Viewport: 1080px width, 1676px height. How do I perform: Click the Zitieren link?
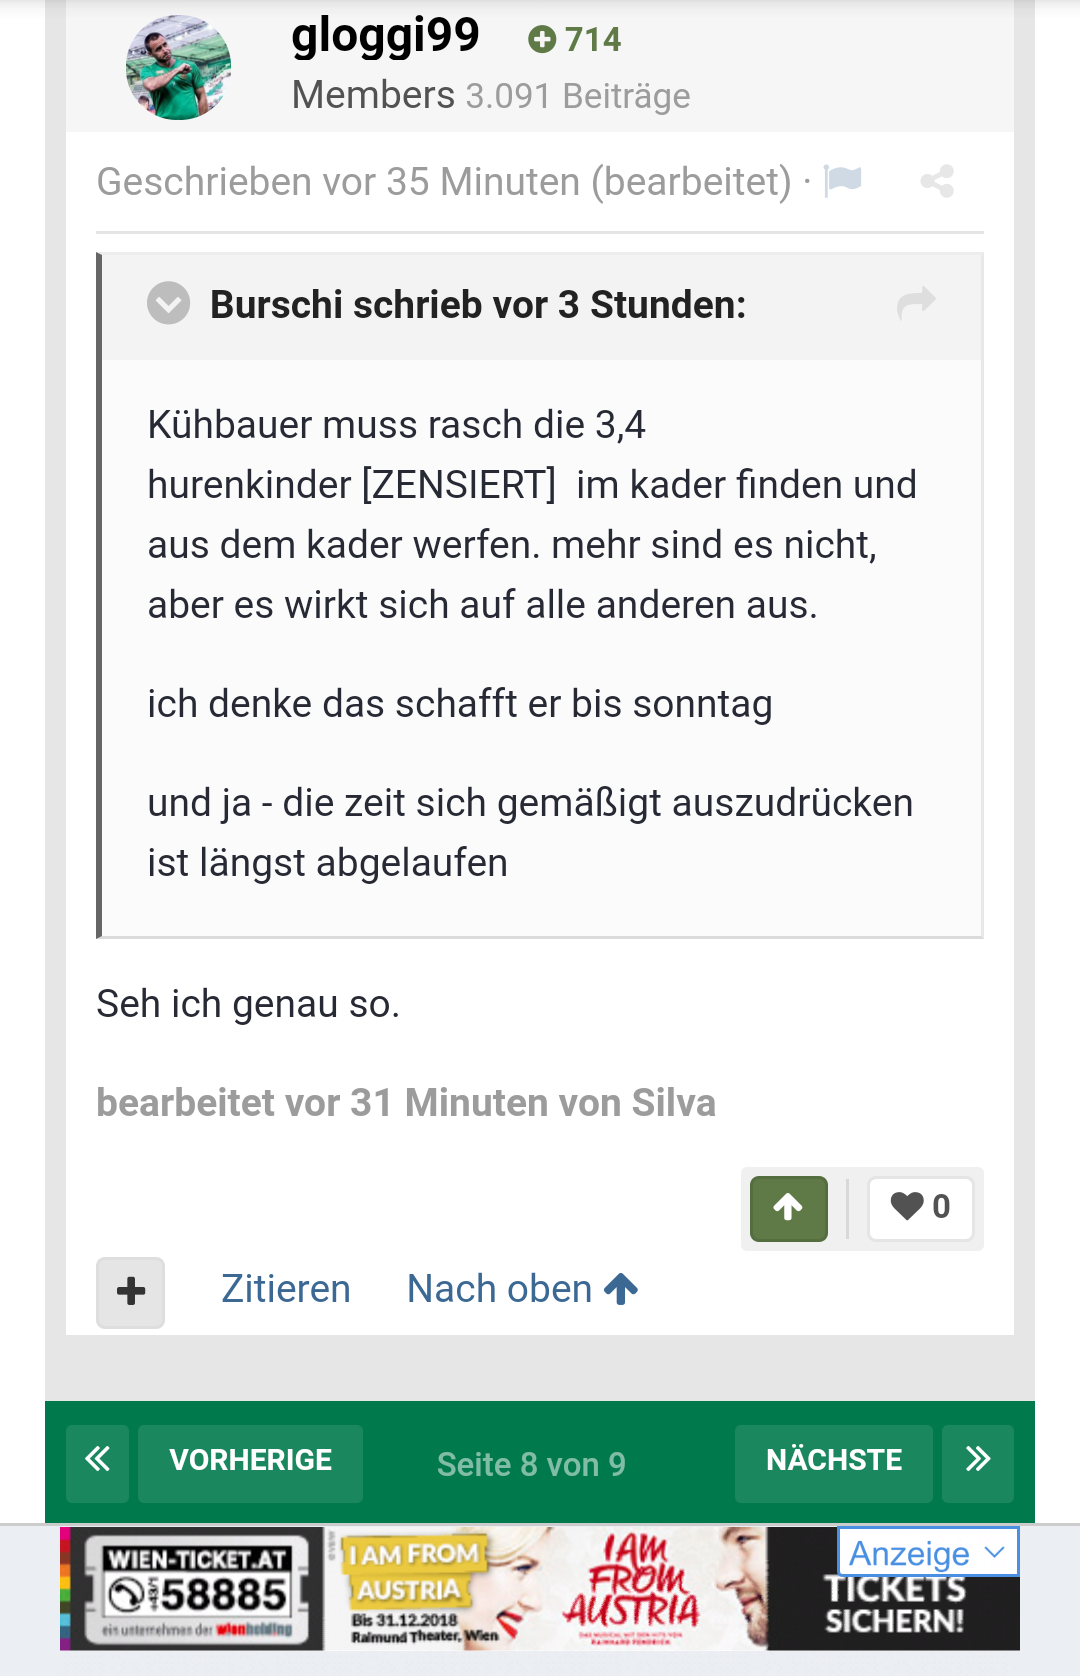tap(286, 1289)
